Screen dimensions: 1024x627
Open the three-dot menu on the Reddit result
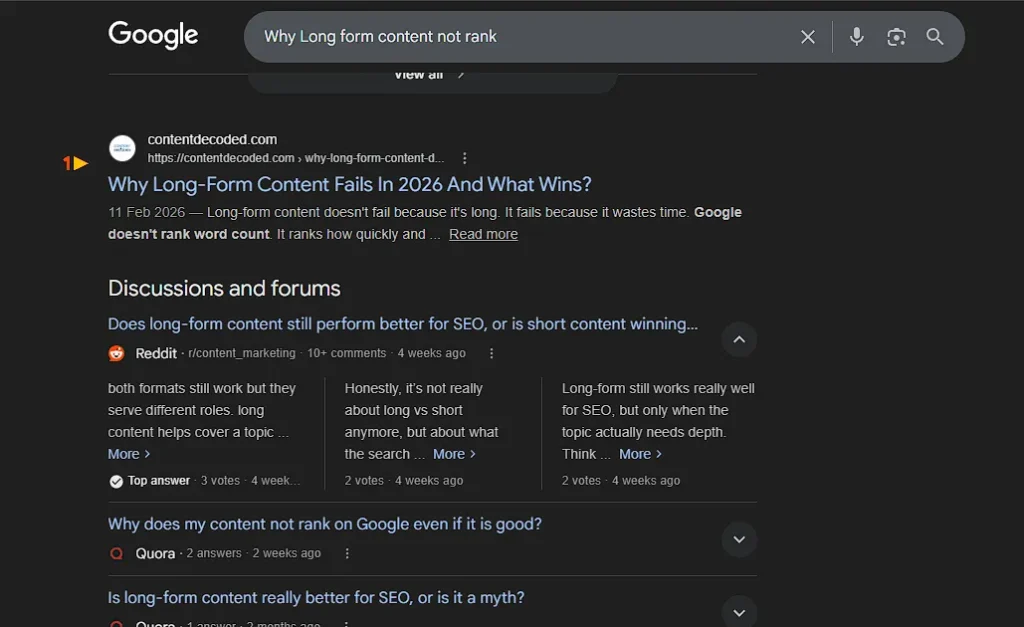pyautogui.click(x=491, y=353)
